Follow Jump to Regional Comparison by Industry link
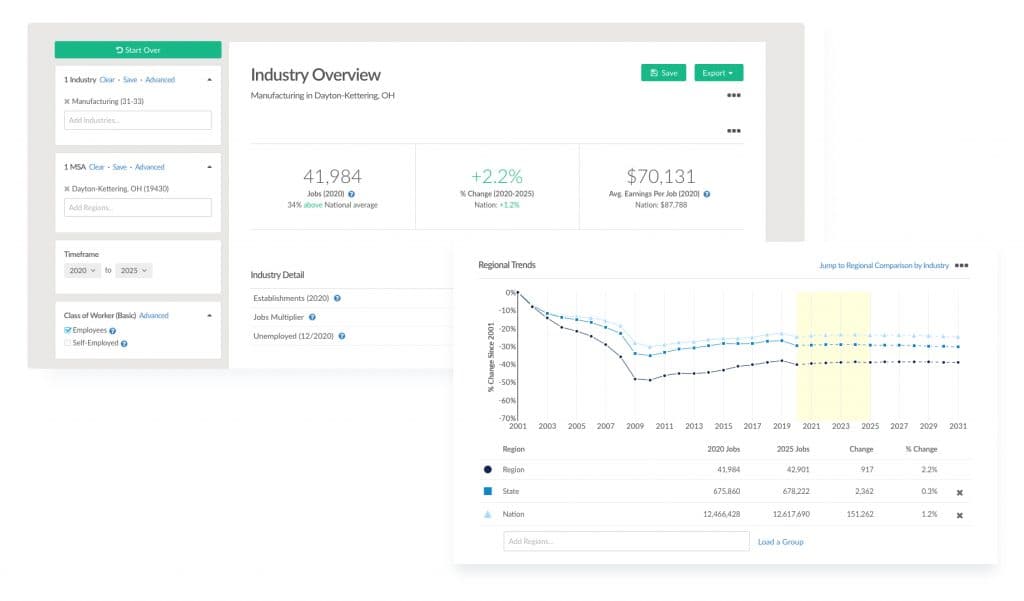This screenshot has width=1024, height=601. point(883,266)
